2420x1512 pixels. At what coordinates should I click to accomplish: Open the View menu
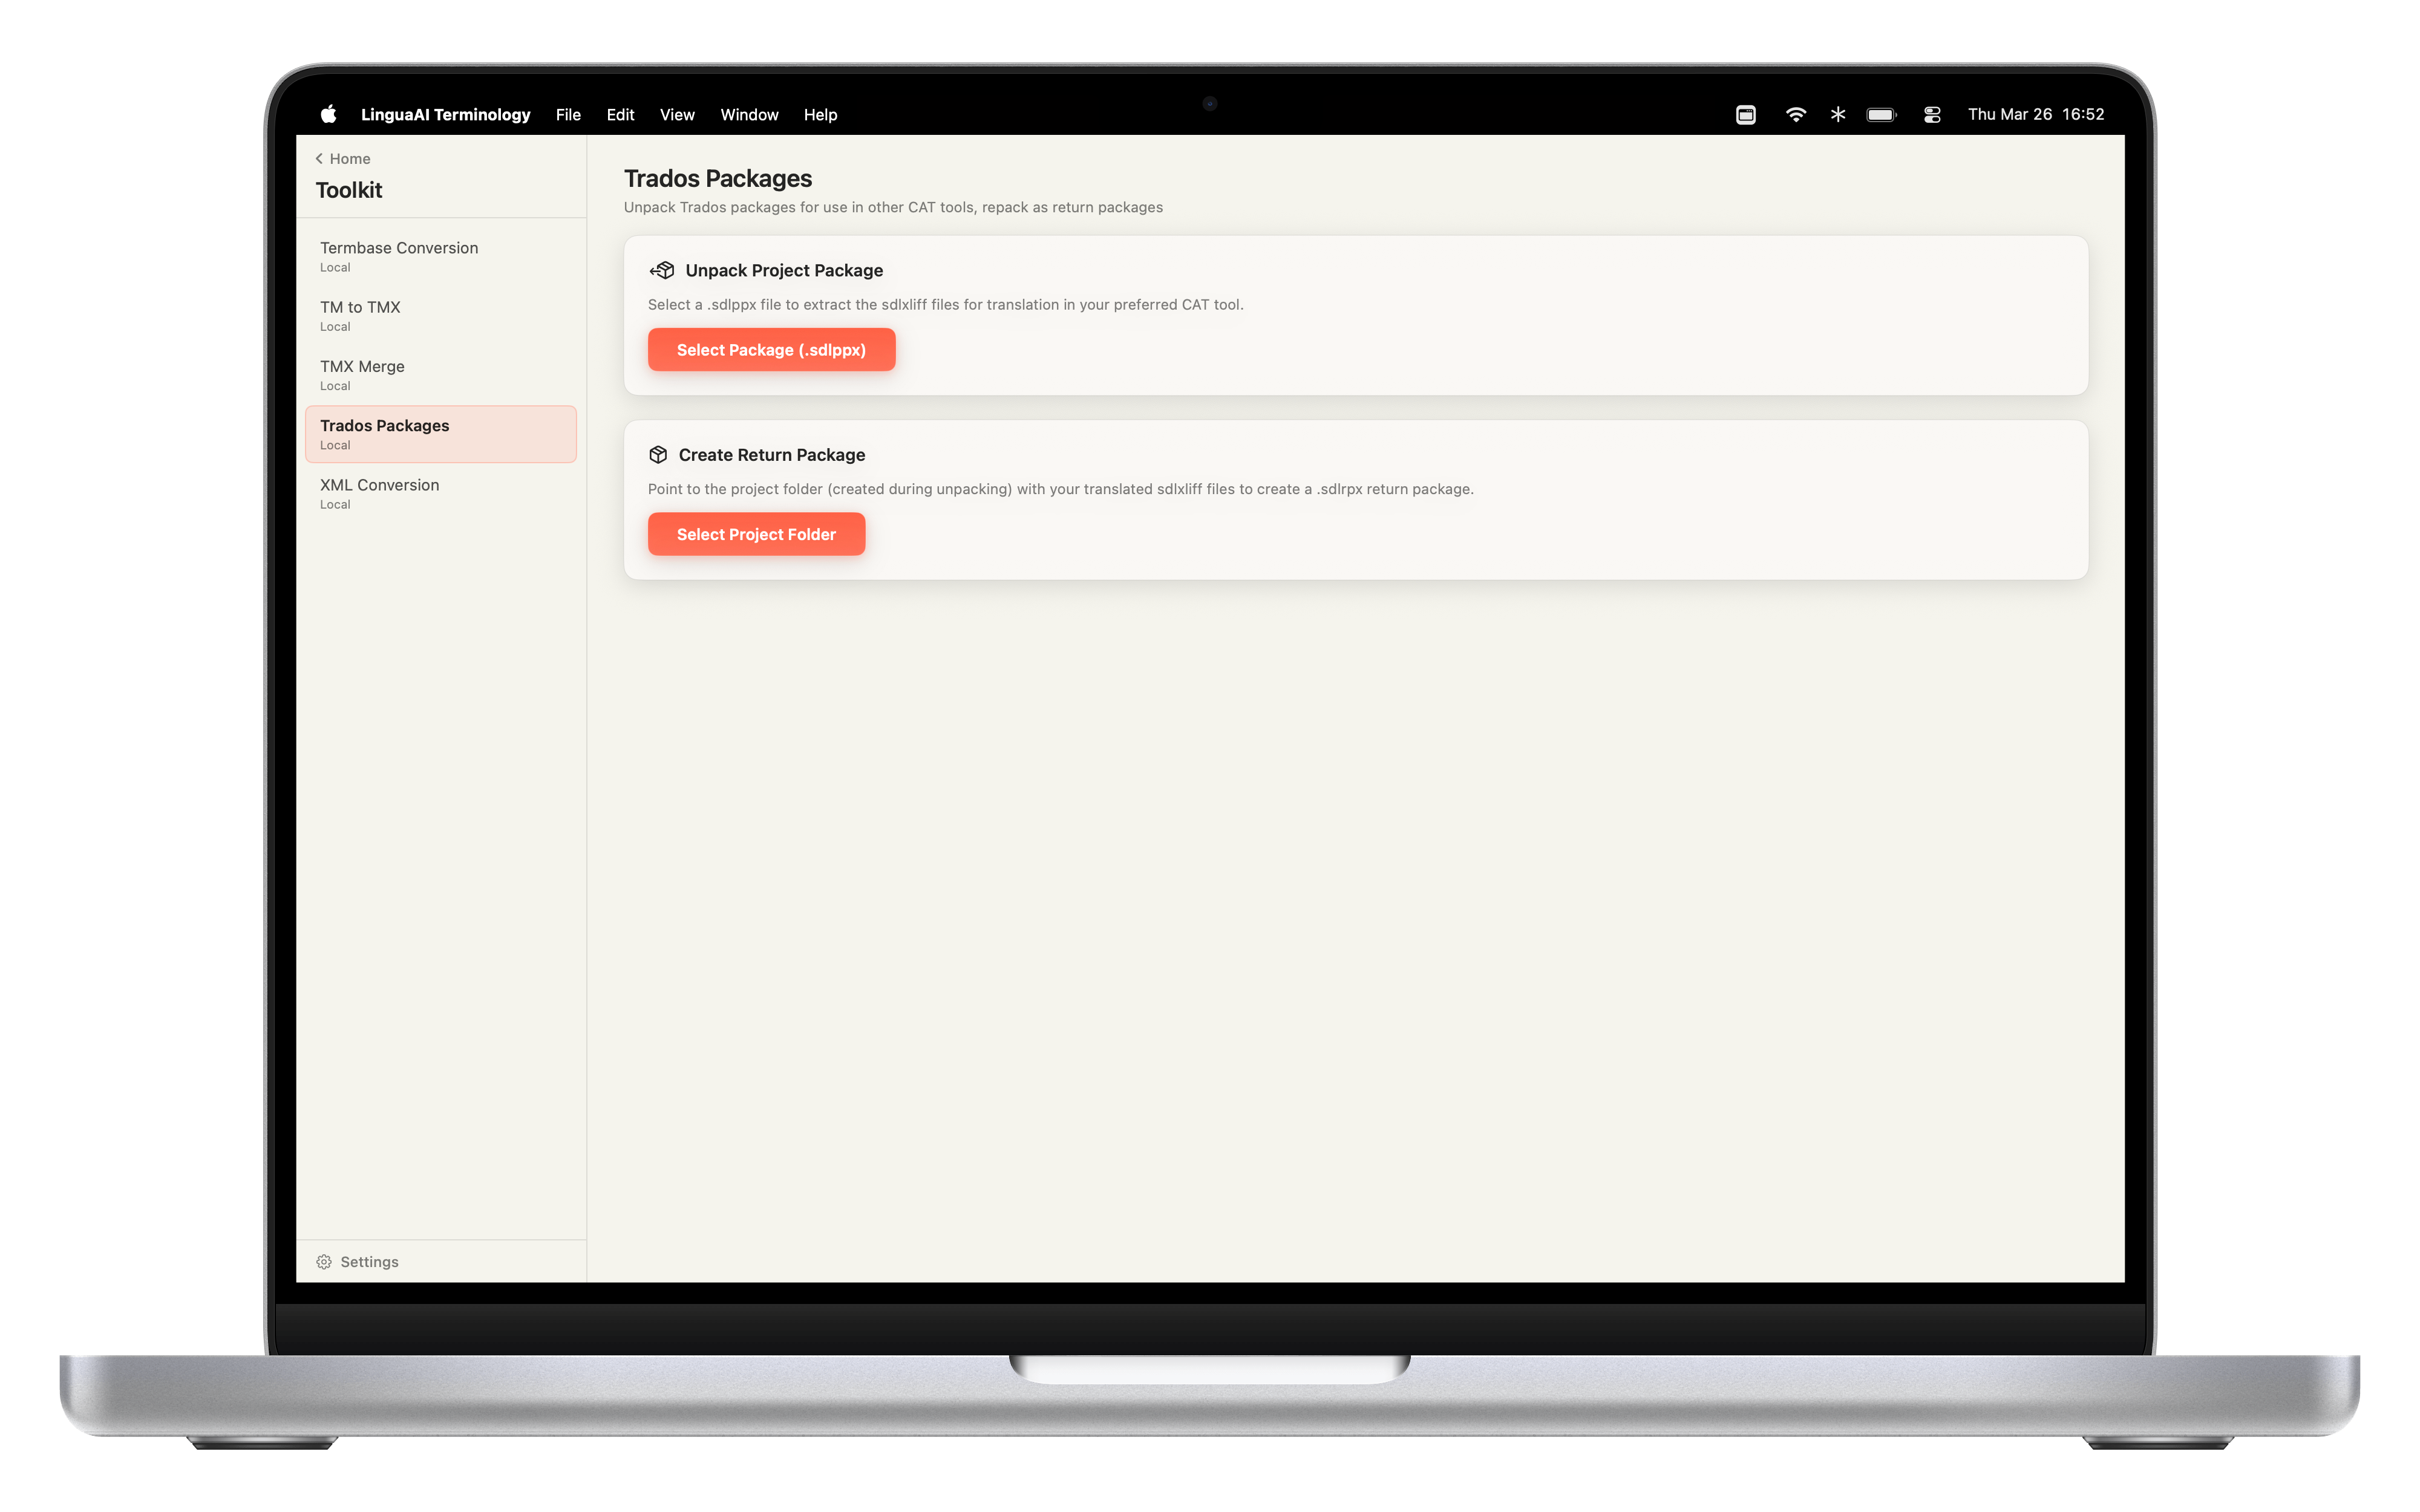[677, 114]
